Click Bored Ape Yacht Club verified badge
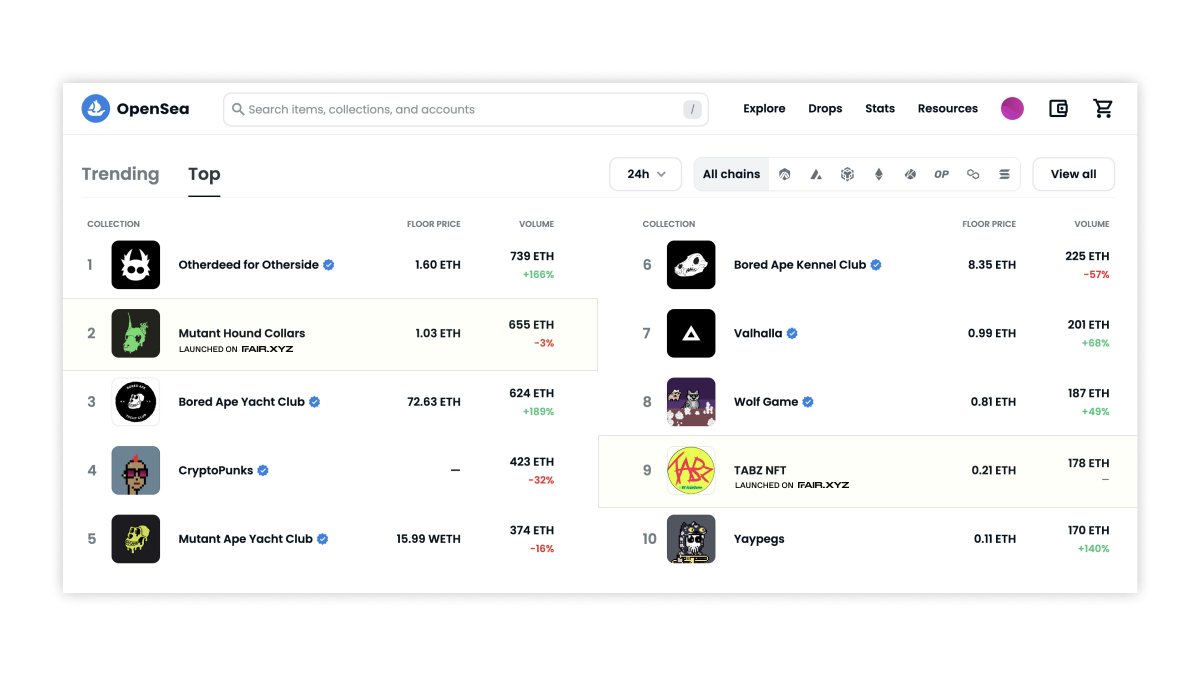This screenshot has height=675, width=1200. [x=314, y=402]
